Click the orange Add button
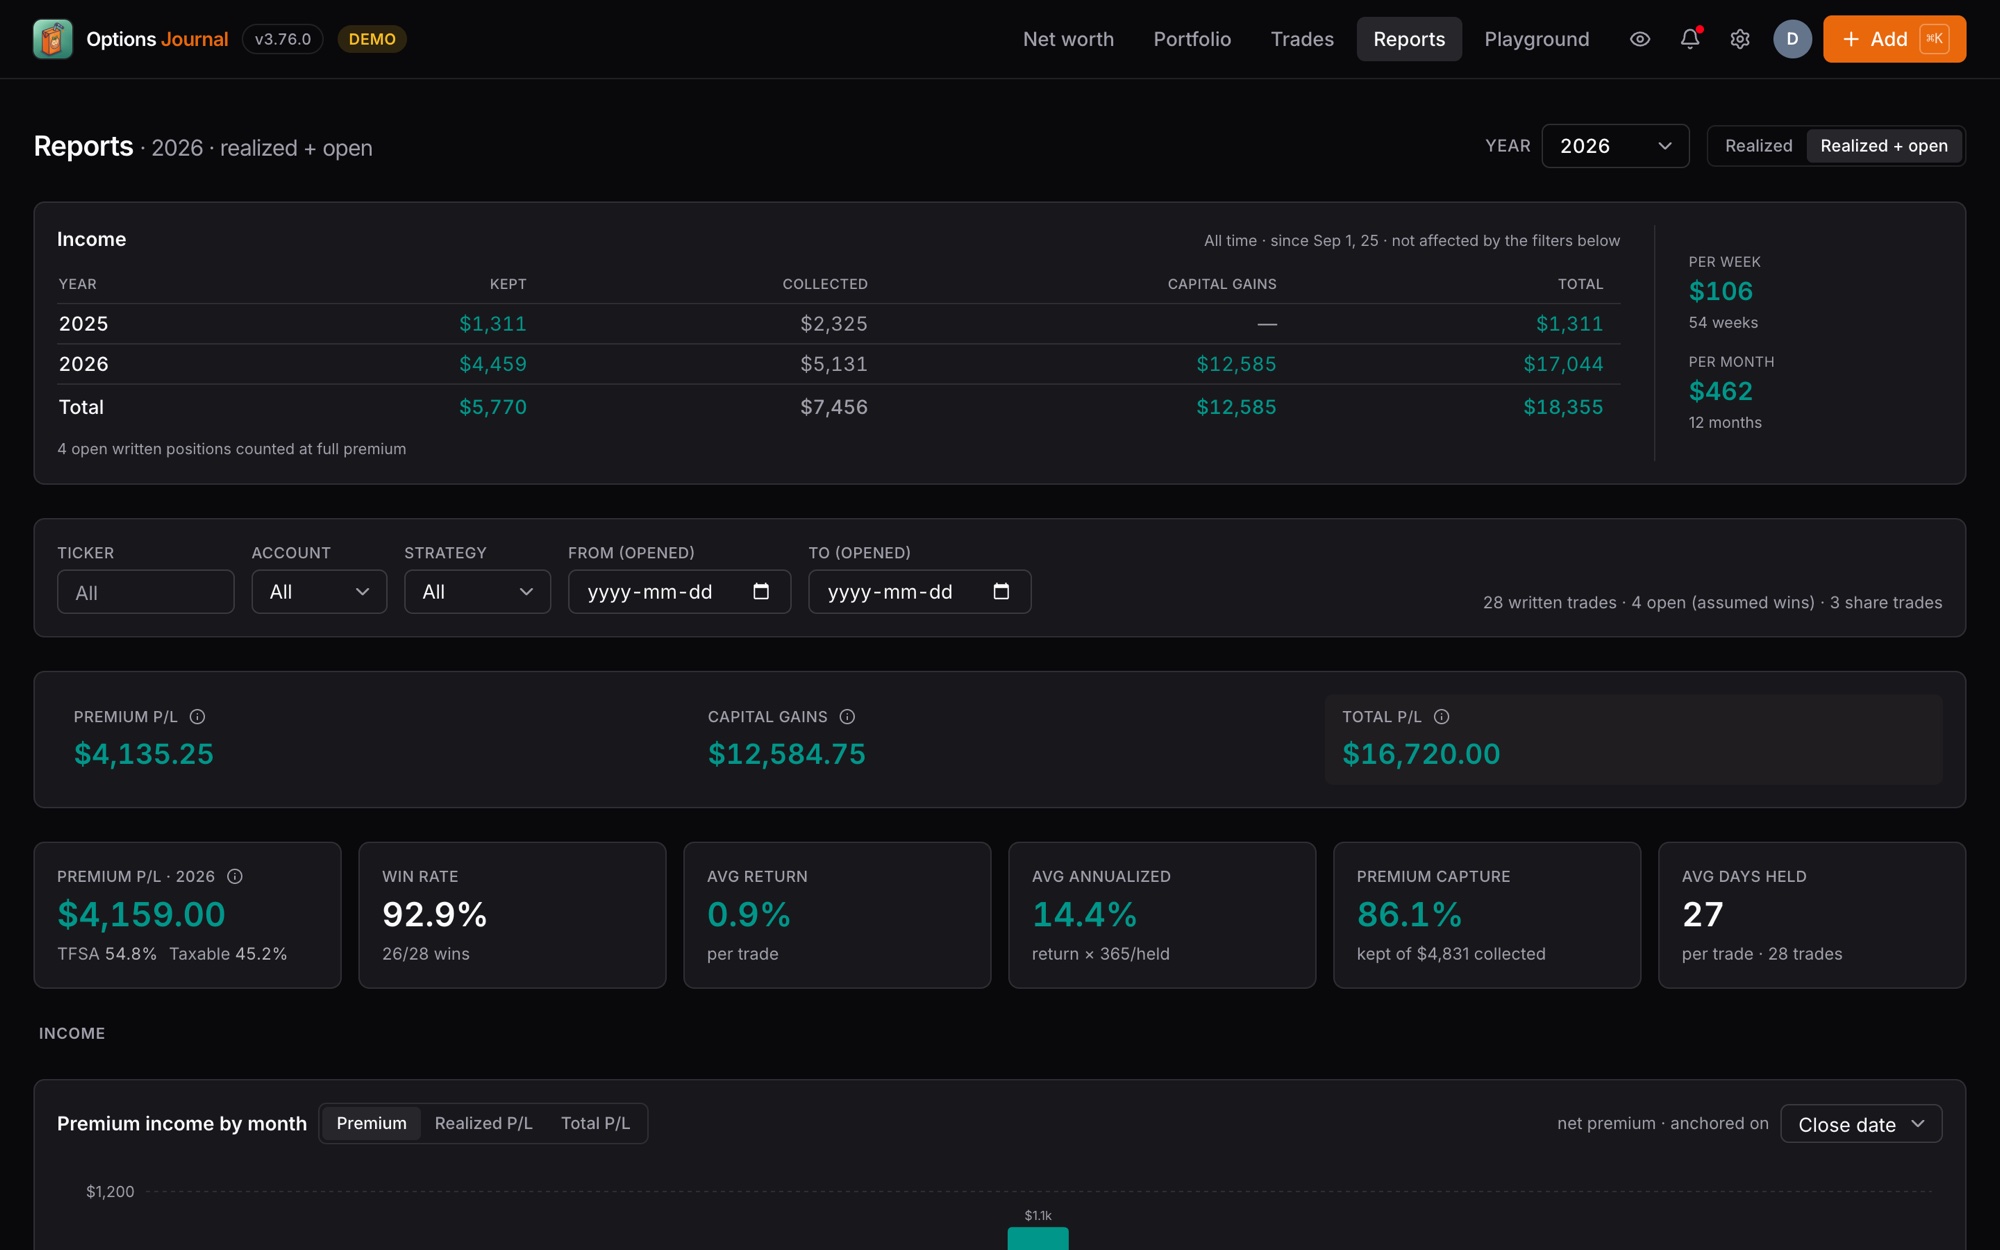2000x1250 pixels. [x=1894, y=39]
